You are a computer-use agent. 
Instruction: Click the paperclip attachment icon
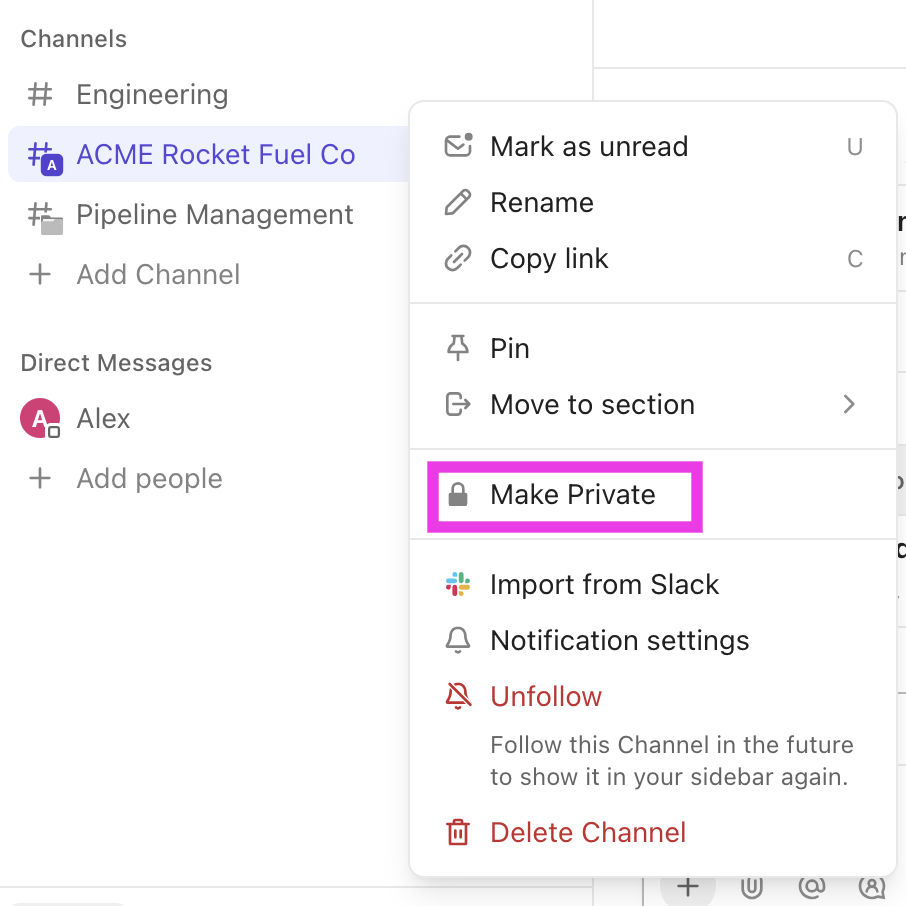[752, 887]
